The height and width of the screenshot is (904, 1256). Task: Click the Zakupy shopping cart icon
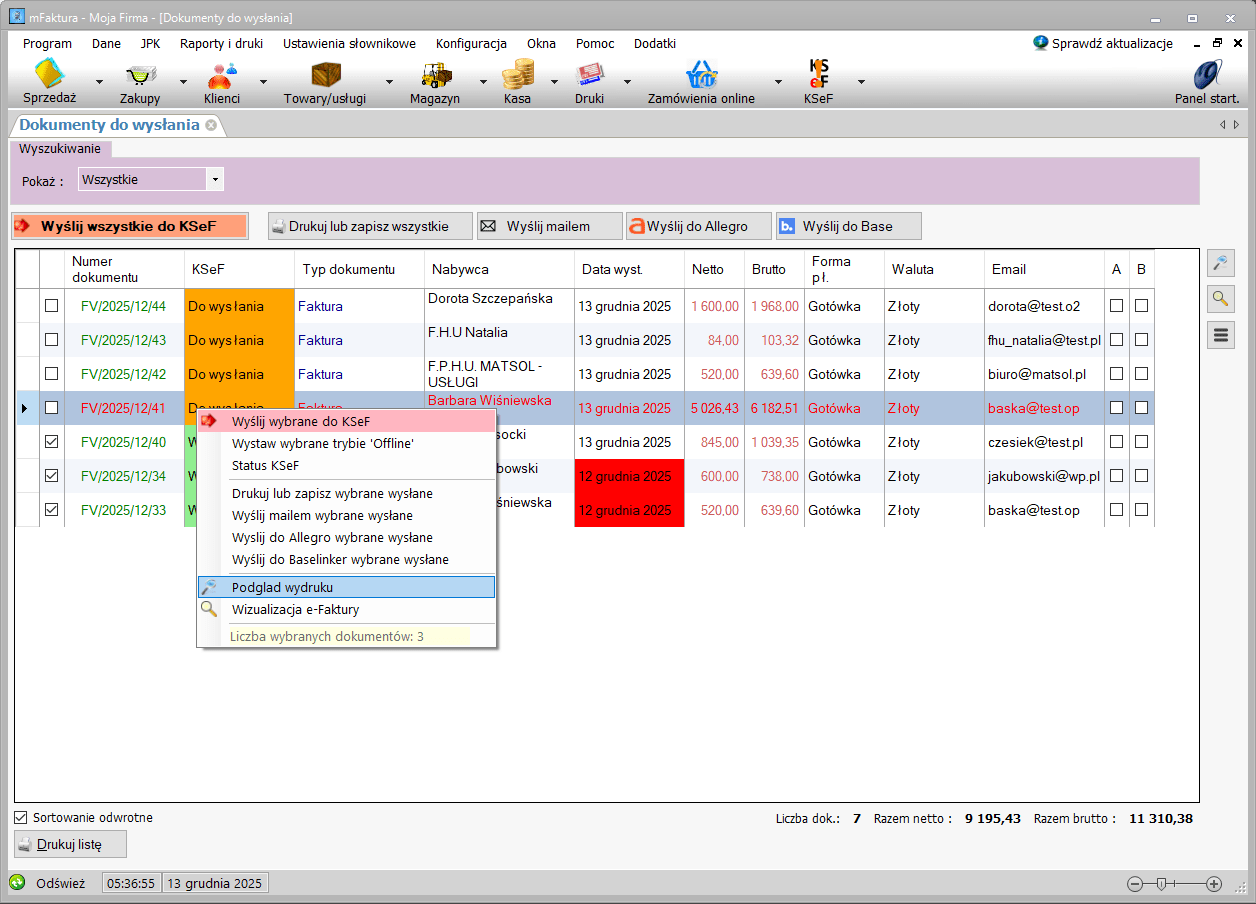point(139,77)
